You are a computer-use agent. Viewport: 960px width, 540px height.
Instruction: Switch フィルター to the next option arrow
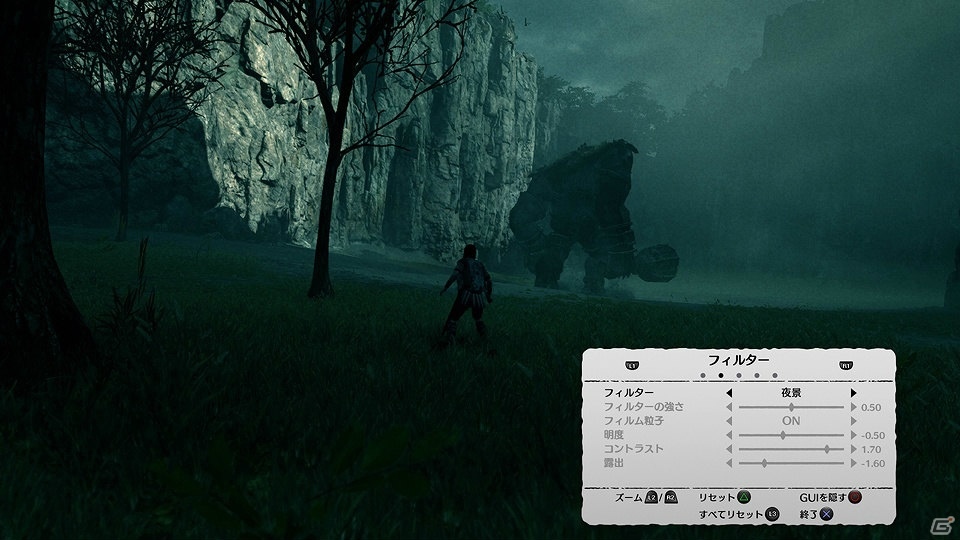853,393
